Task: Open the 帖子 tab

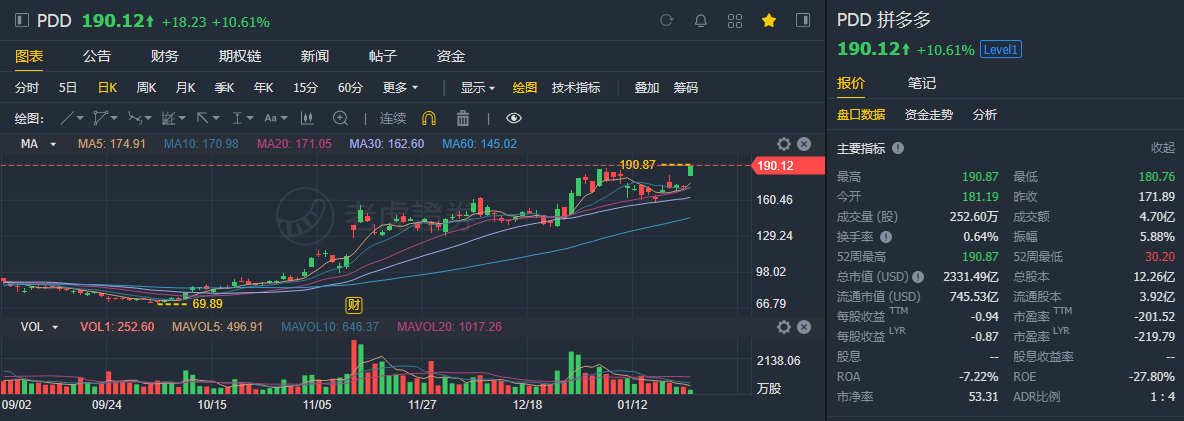Action: (x=382, y=56)
